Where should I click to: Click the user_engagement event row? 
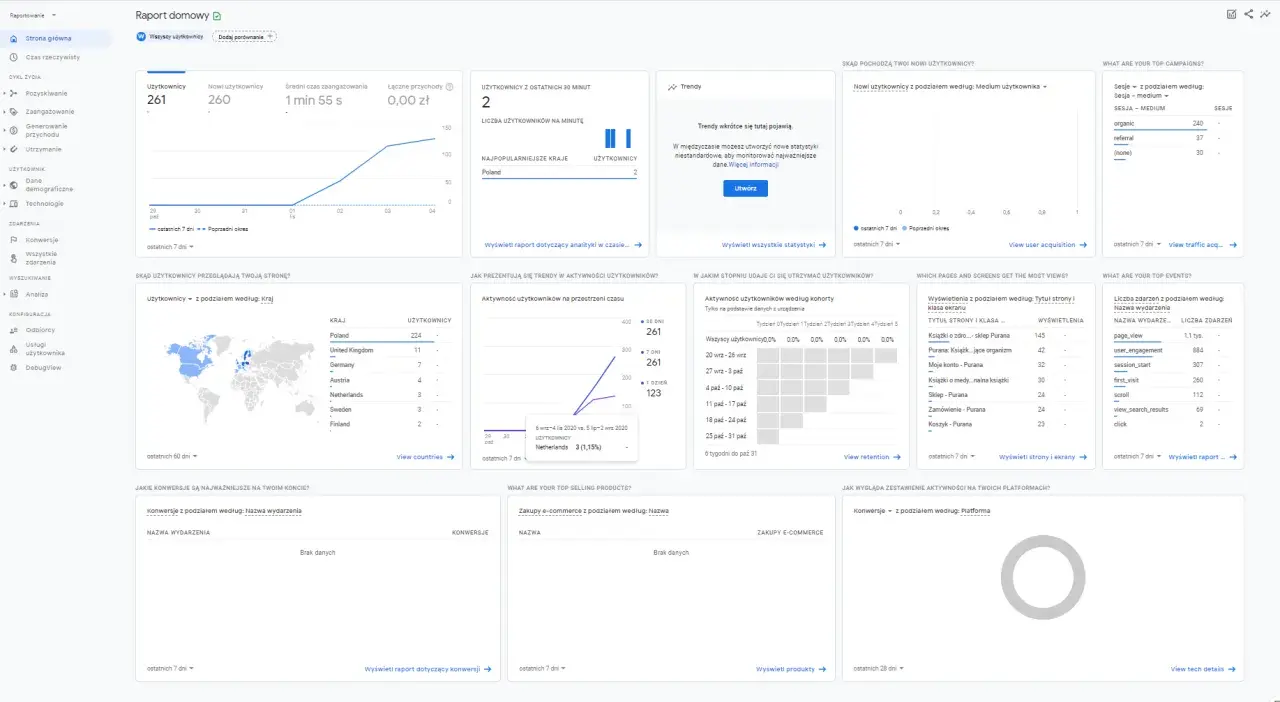(1172, 350)
